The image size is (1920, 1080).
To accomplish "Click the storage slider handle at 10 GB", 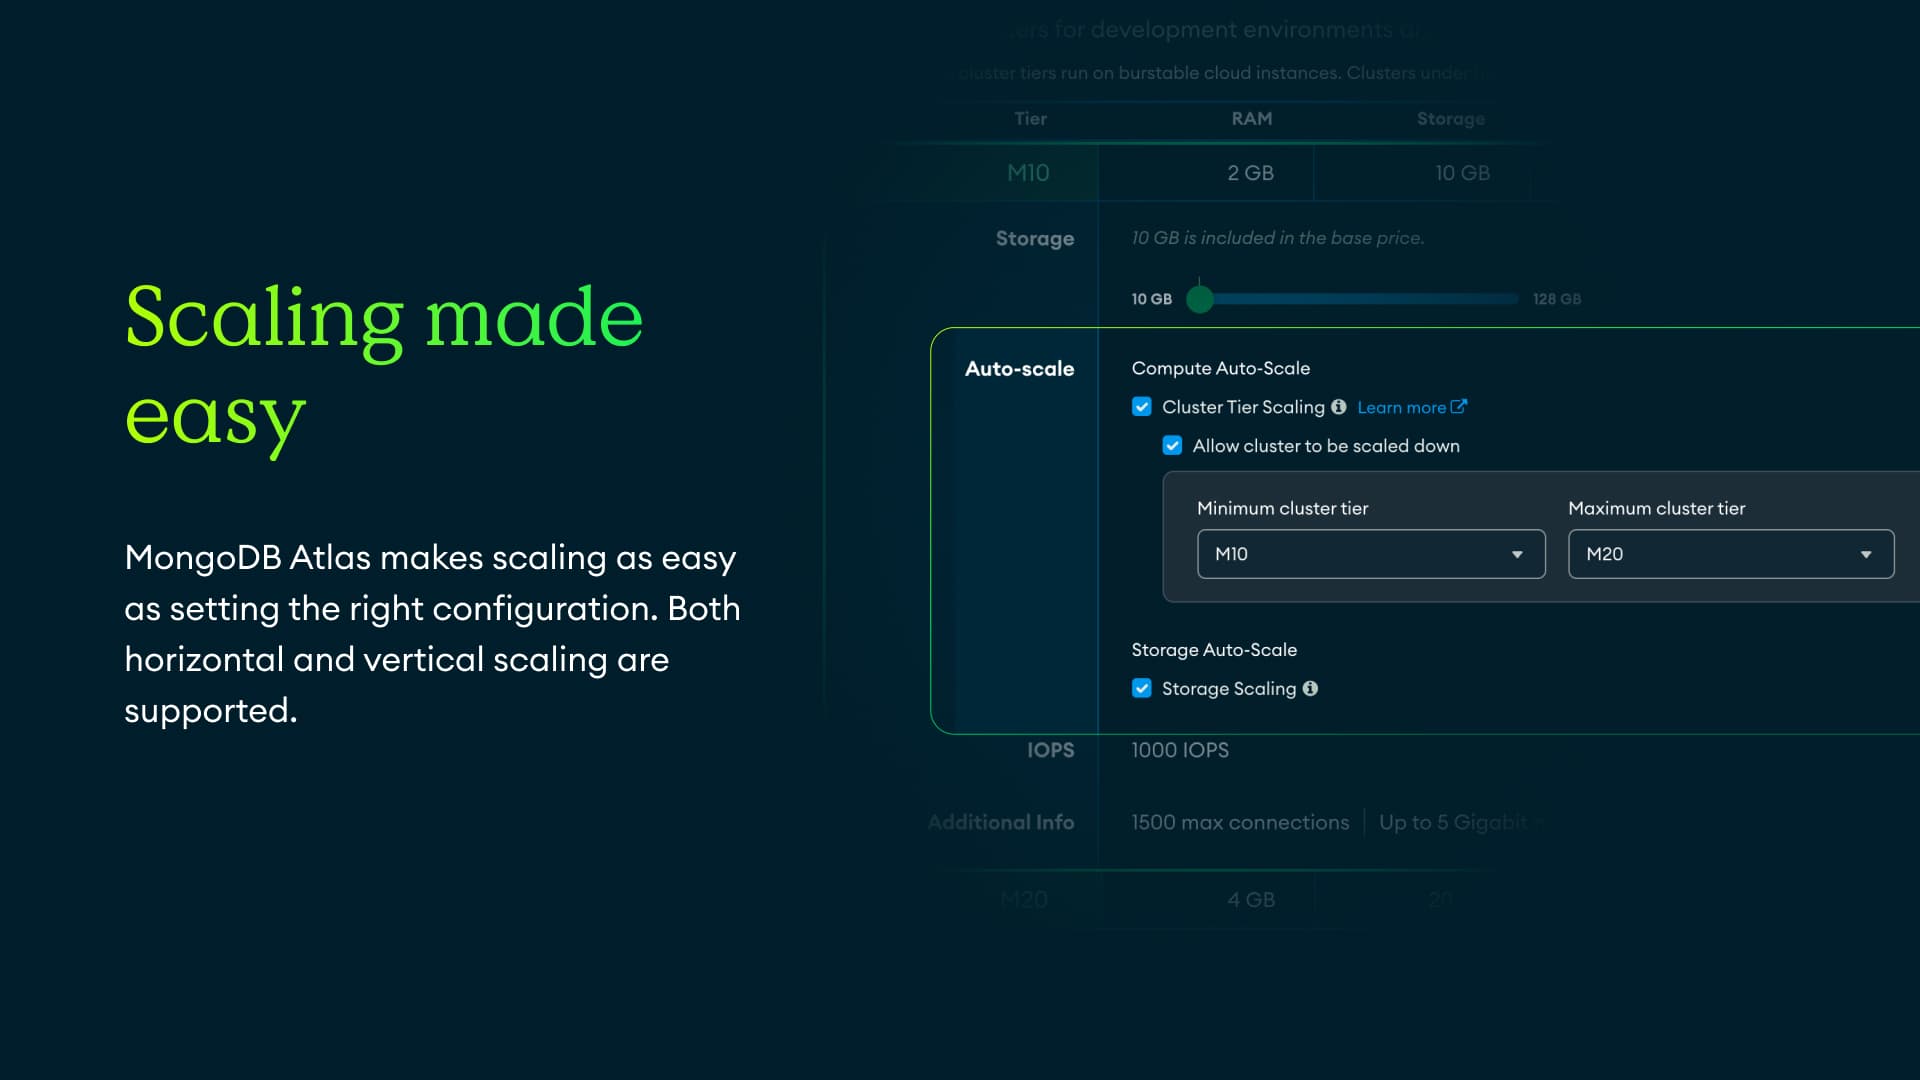I will tap(1200, 299).
